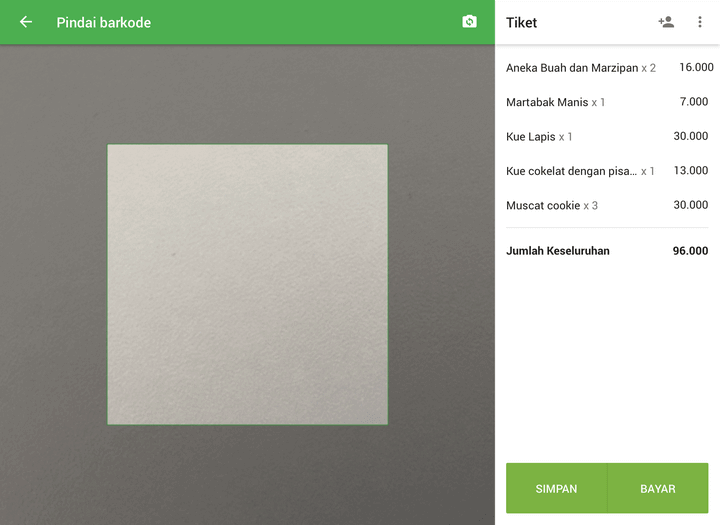Click the Tiket header label

coord(521,22)
